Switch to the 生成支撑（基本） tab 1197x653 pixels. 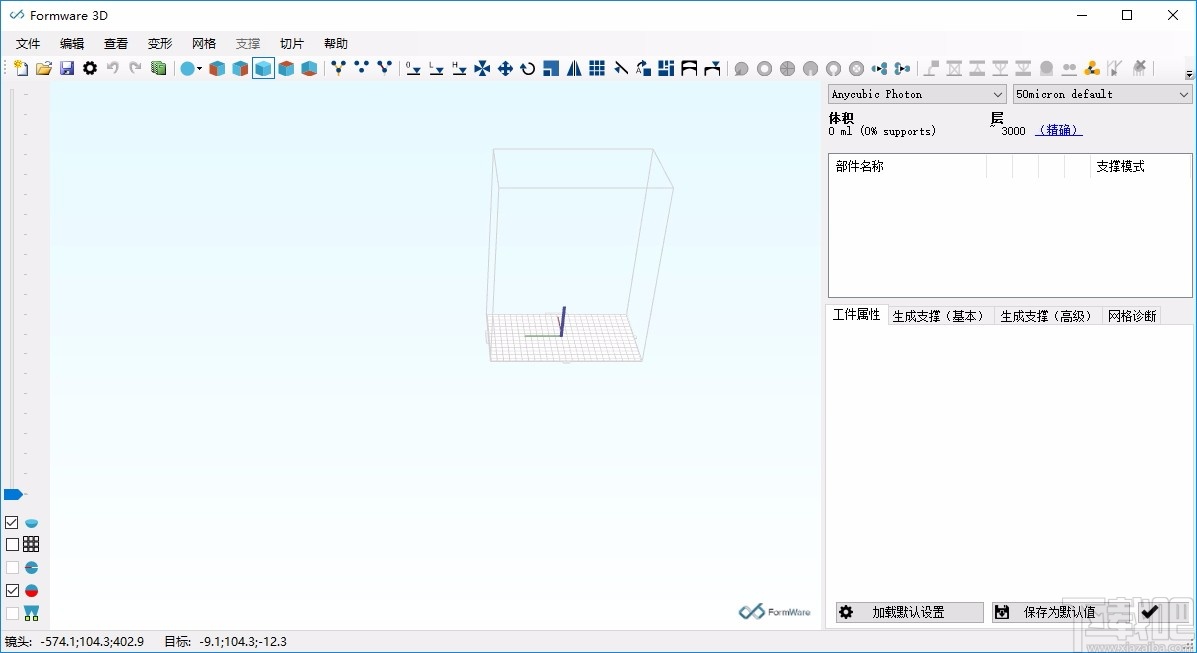pyautogui.click(x=939, y=314)
